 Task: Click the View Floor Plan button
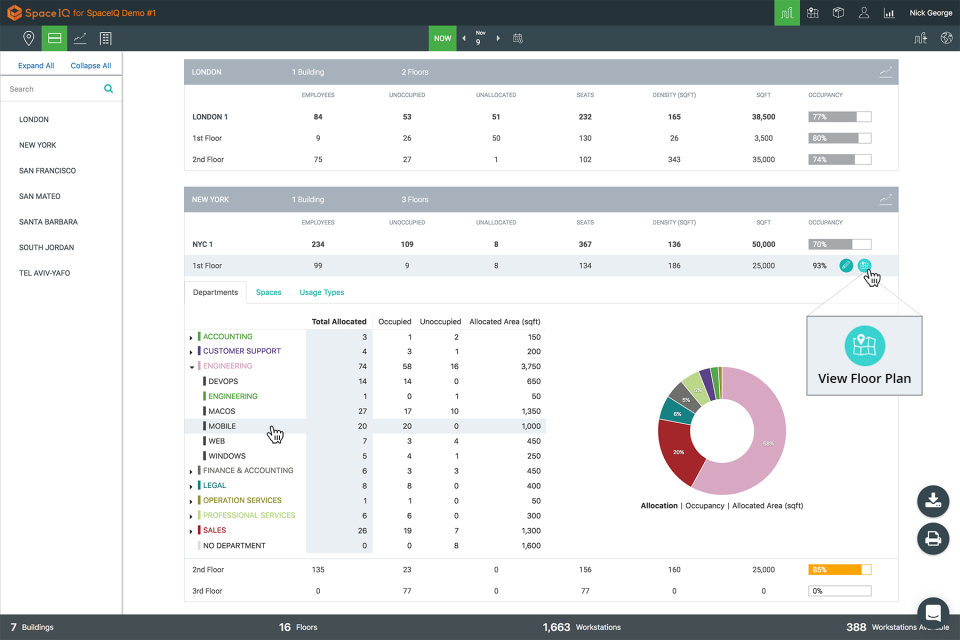coord(864,355)
